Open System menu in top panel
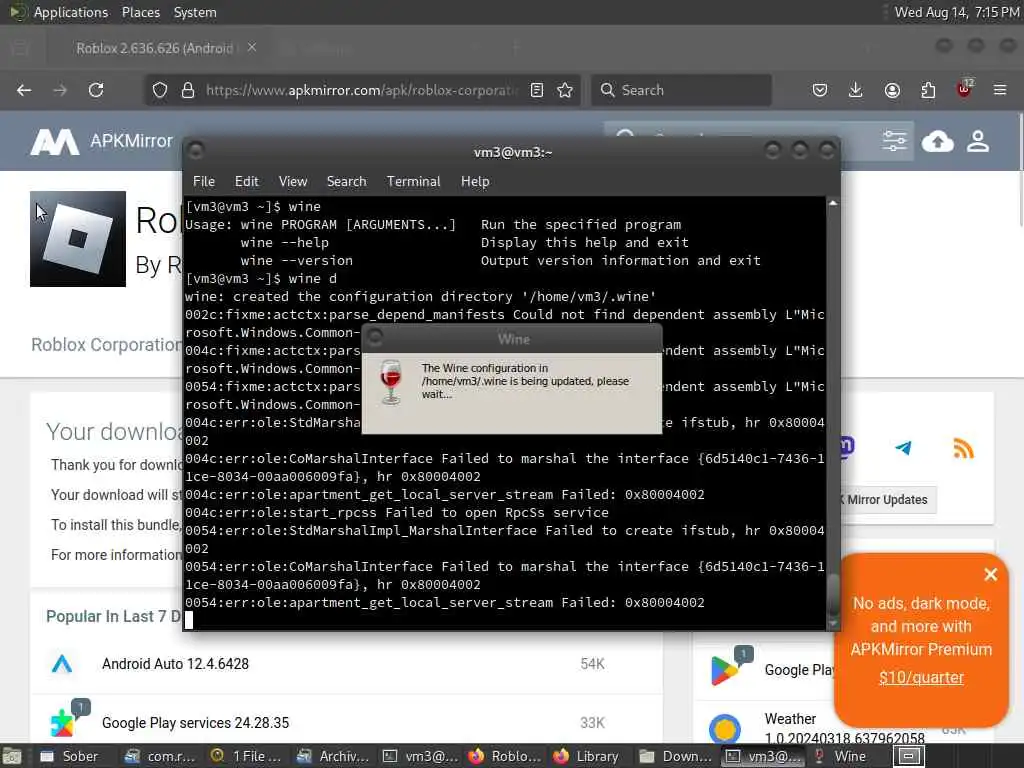This screenshot has height=768, width=1024. pyautogui.click(x=195, y=12)
